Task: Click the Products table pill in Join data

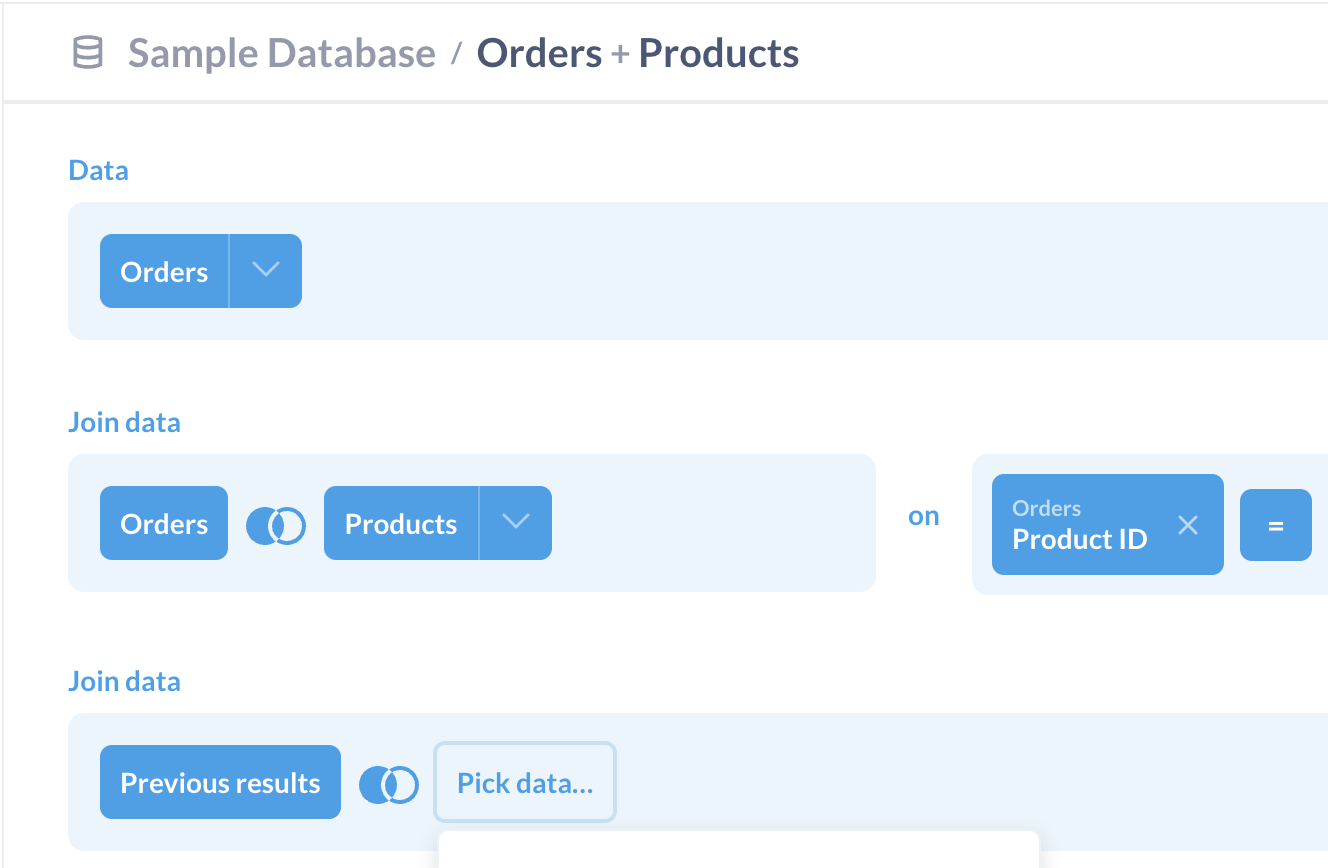Action: click(x=400, y=522)
